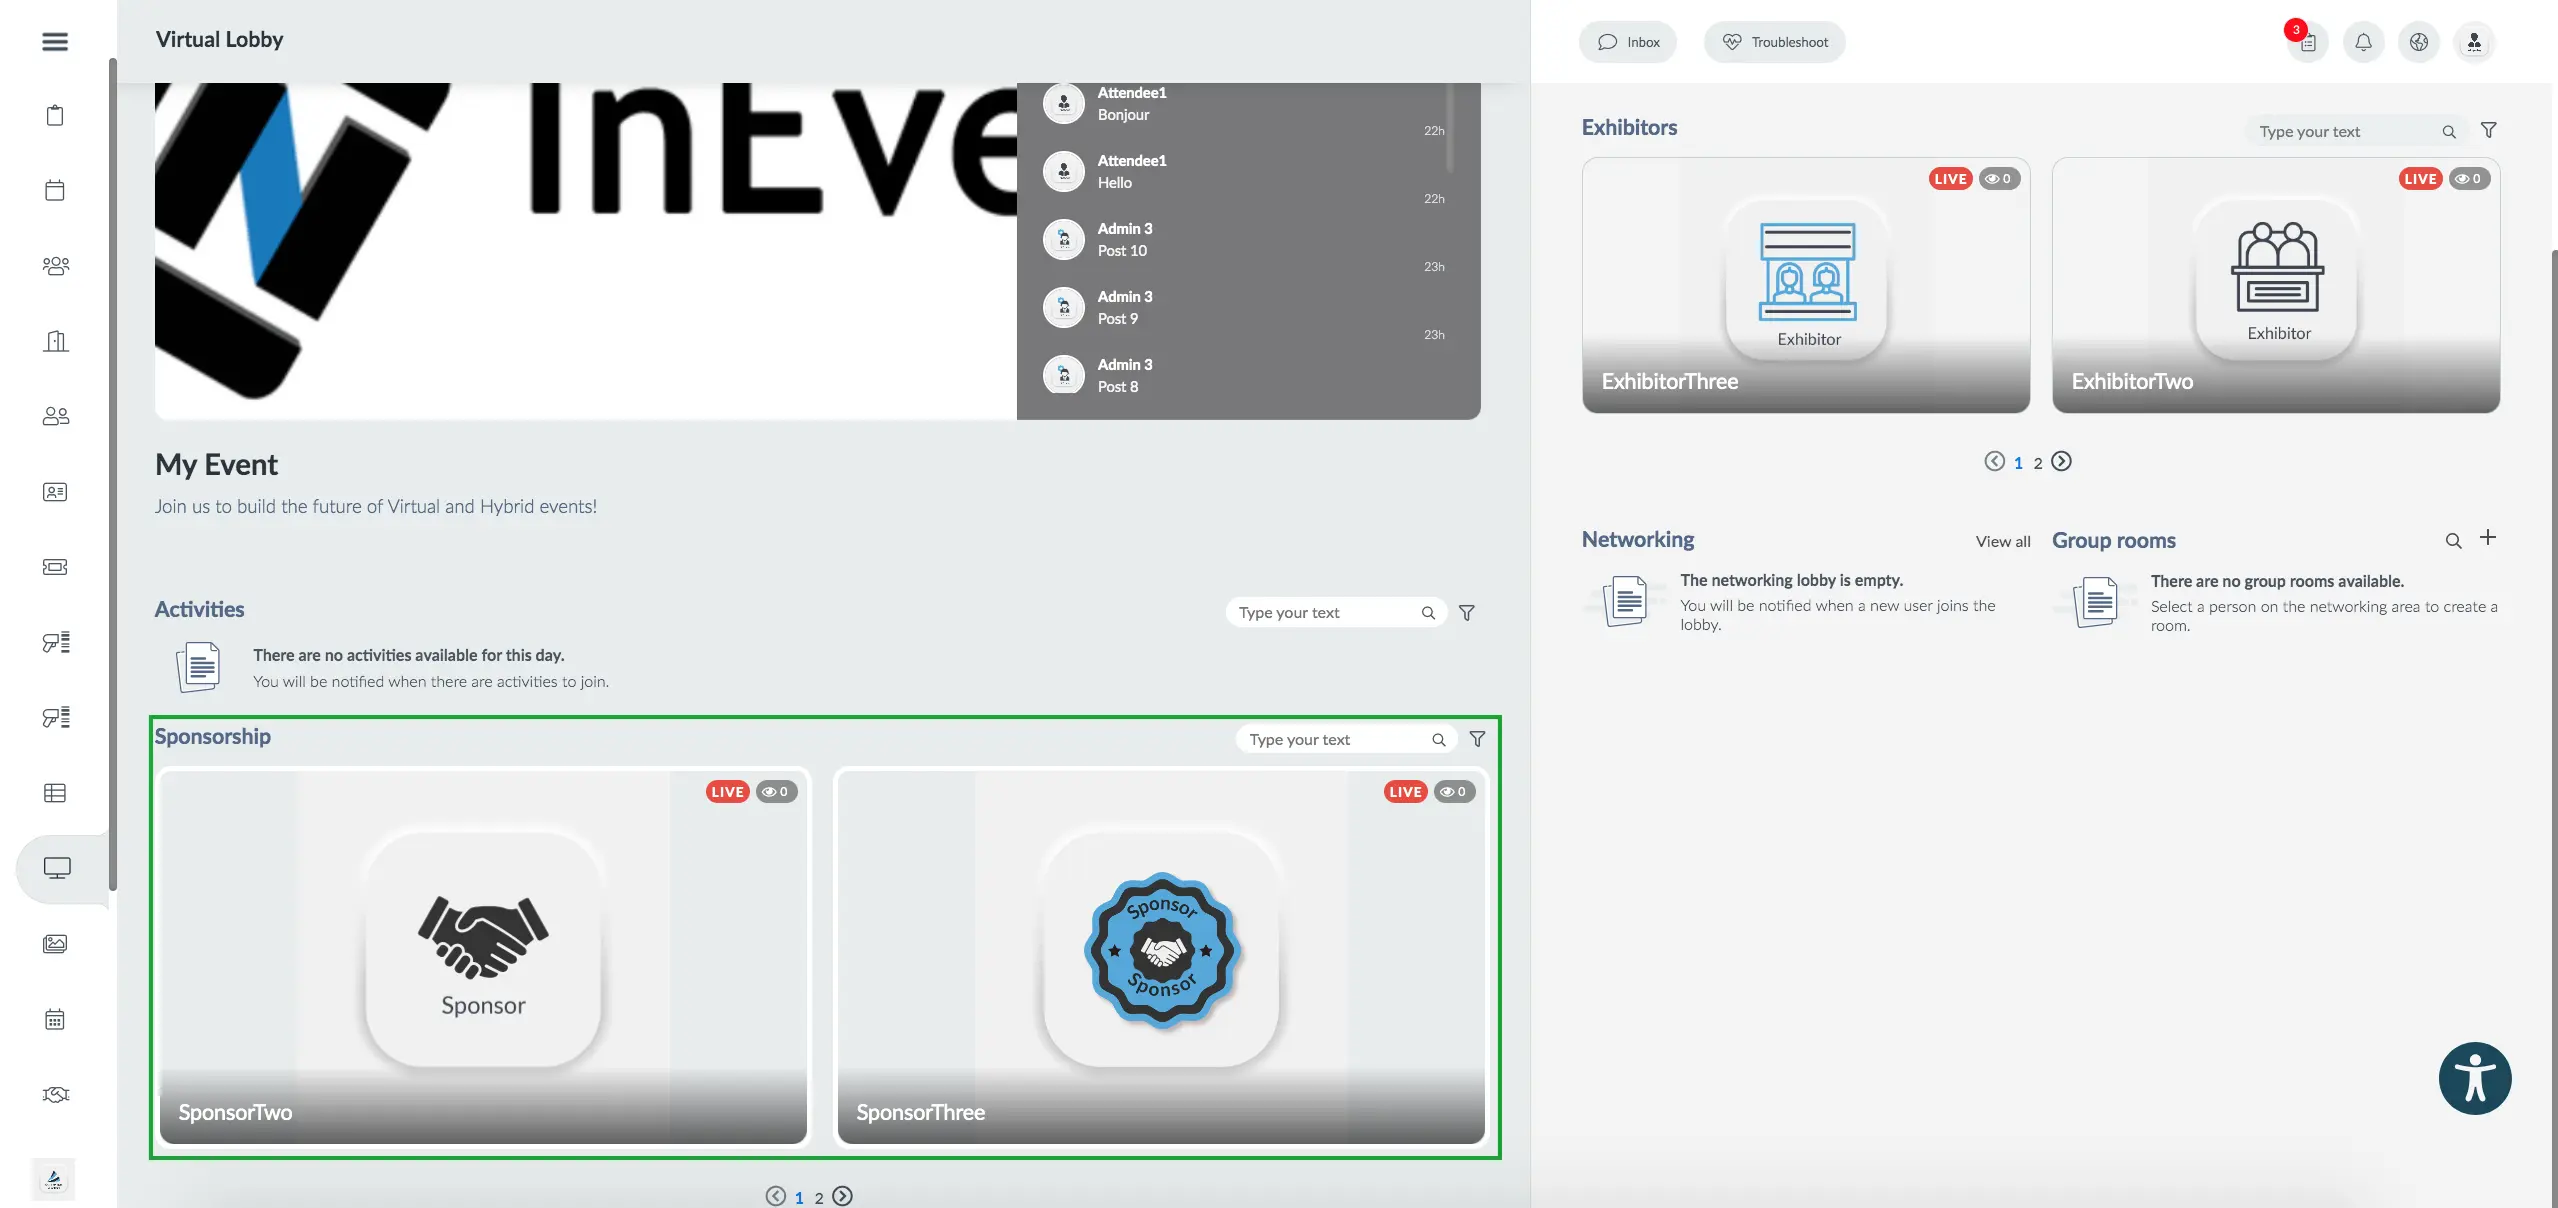Image resolution: width=2558 pixels, height=1208 pixels.
Task: Click the notifications bell icon
Action: tap(2364, 41)
